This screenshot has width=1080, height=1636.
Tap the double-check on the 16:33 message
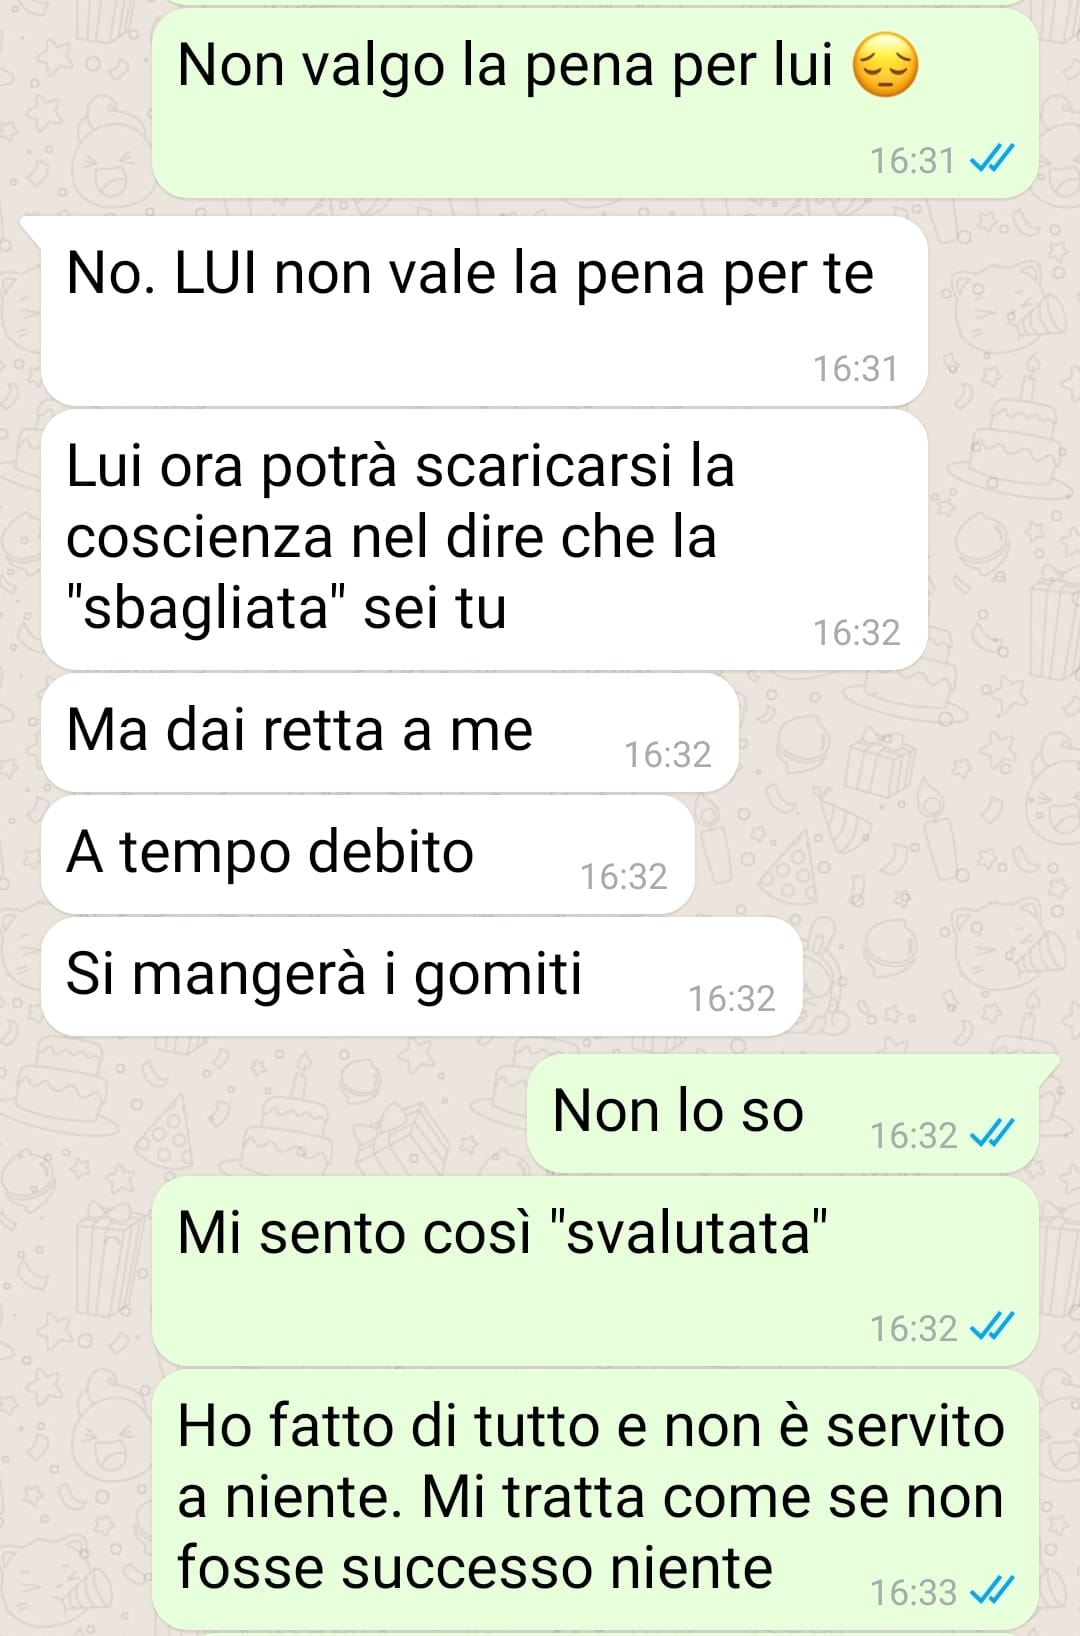click(993, 1591)
